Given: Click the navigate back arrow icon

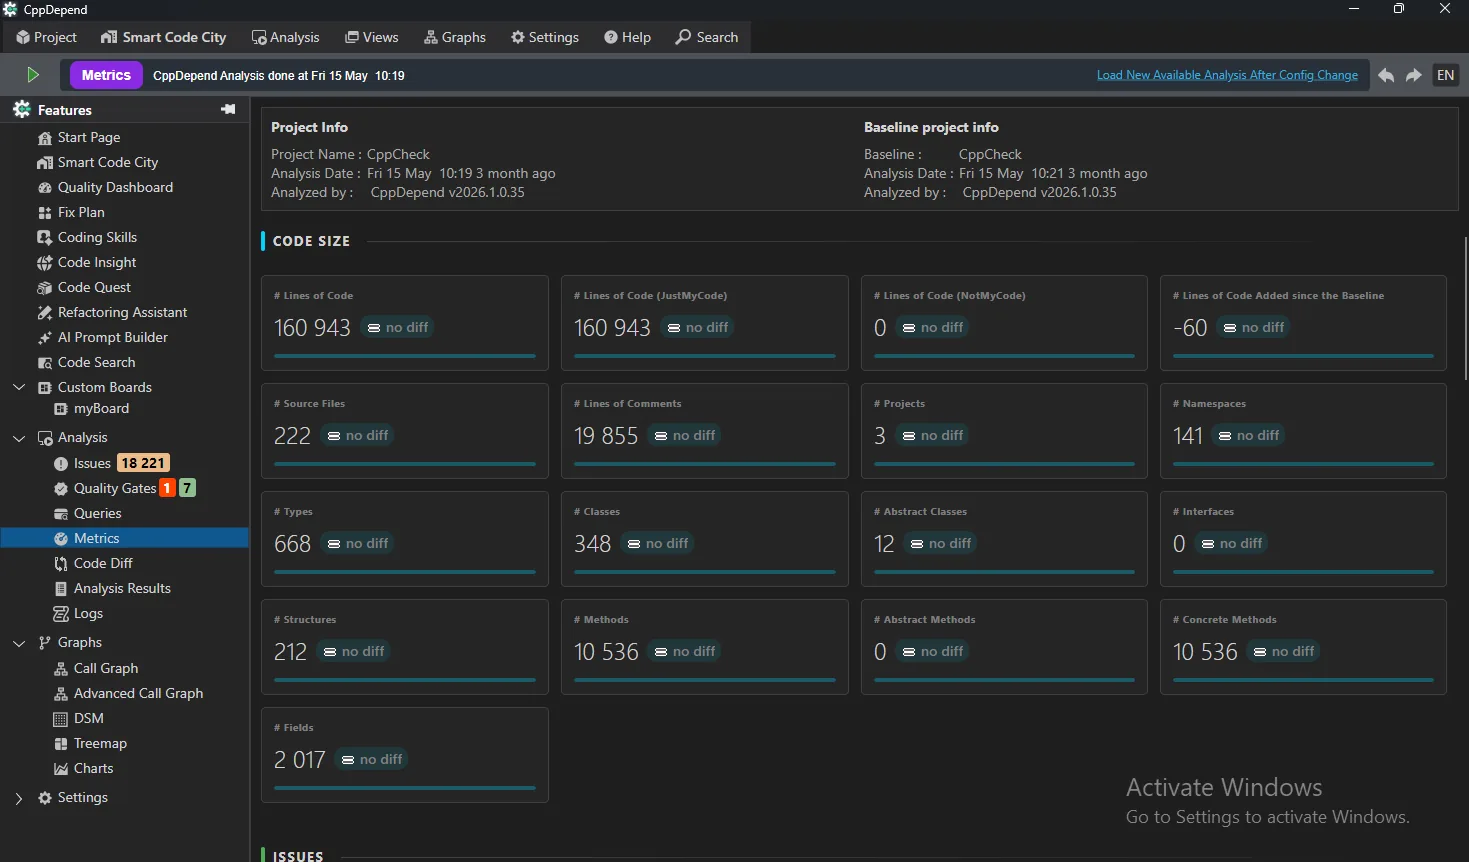Looking at the screenshot, I should point(1386,75).
